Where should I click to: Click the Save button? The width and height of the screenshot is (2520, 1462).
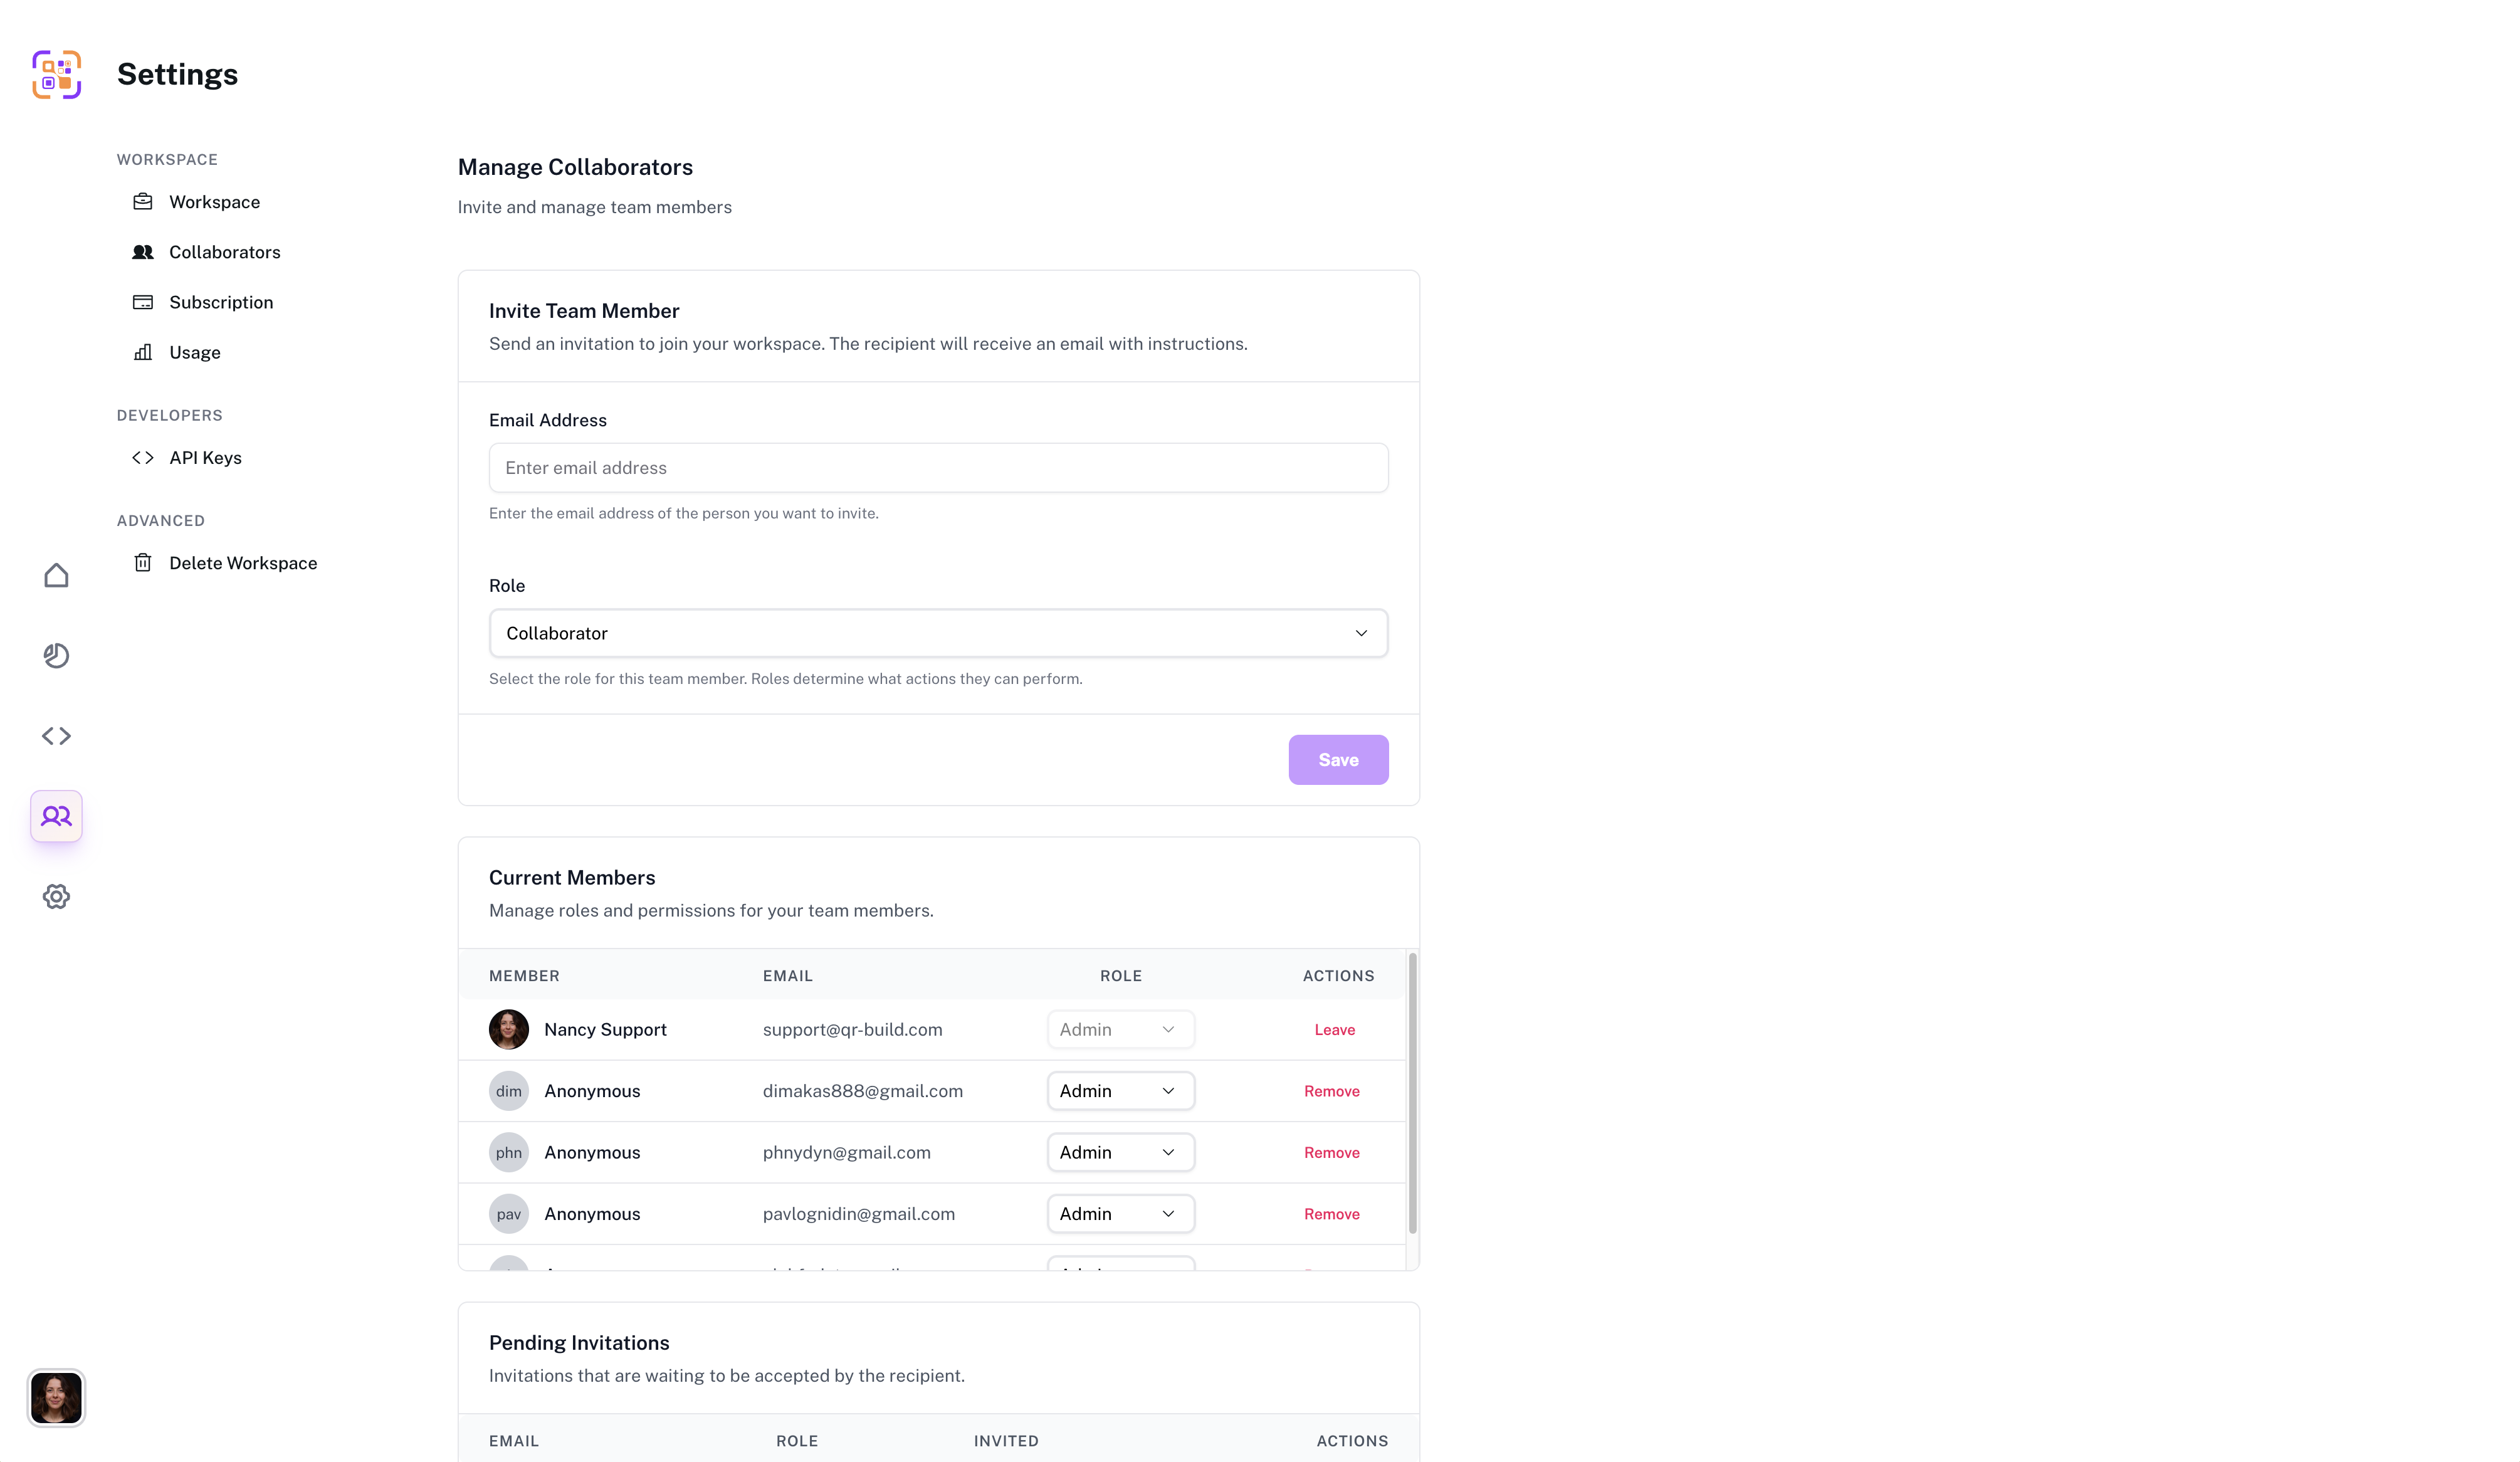click(1338, 759)
